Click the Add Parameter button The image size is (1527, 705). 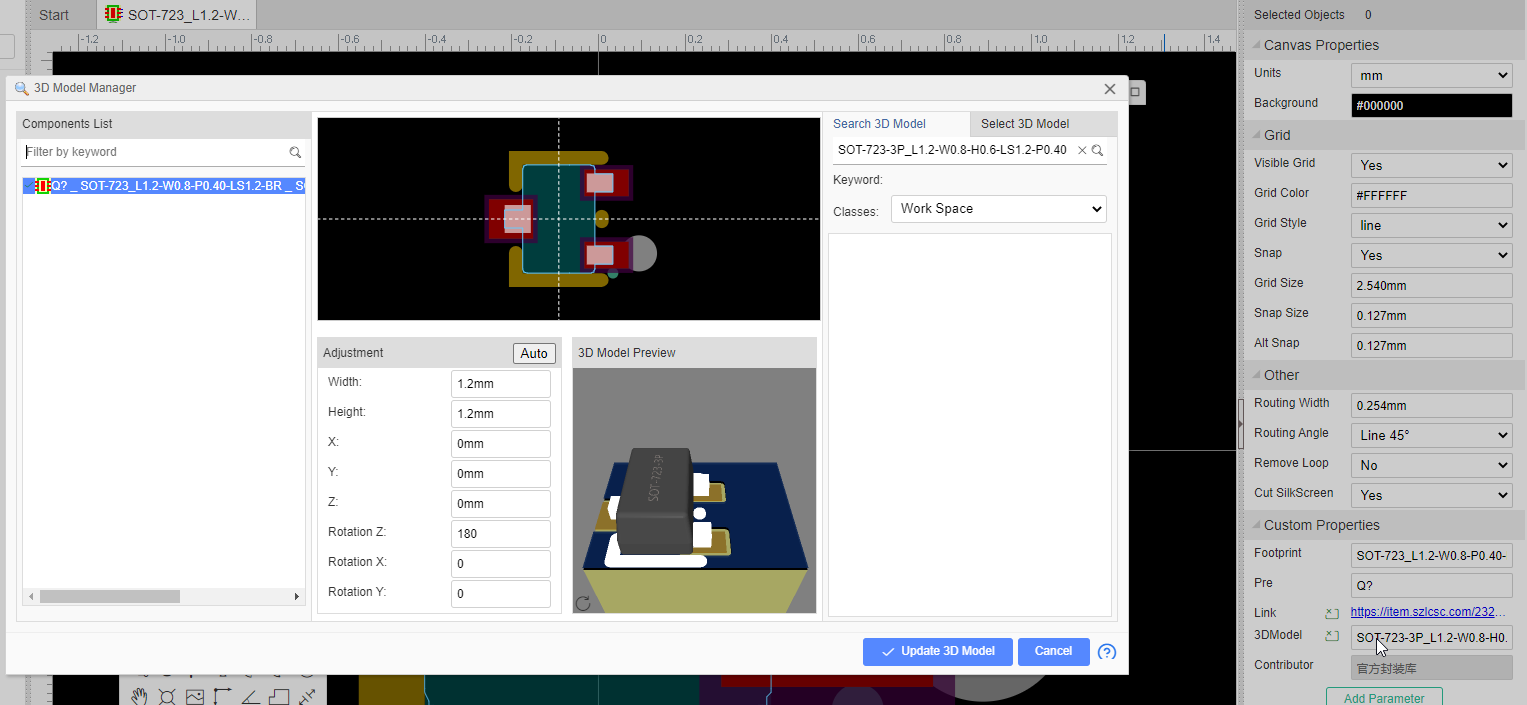1383,698
